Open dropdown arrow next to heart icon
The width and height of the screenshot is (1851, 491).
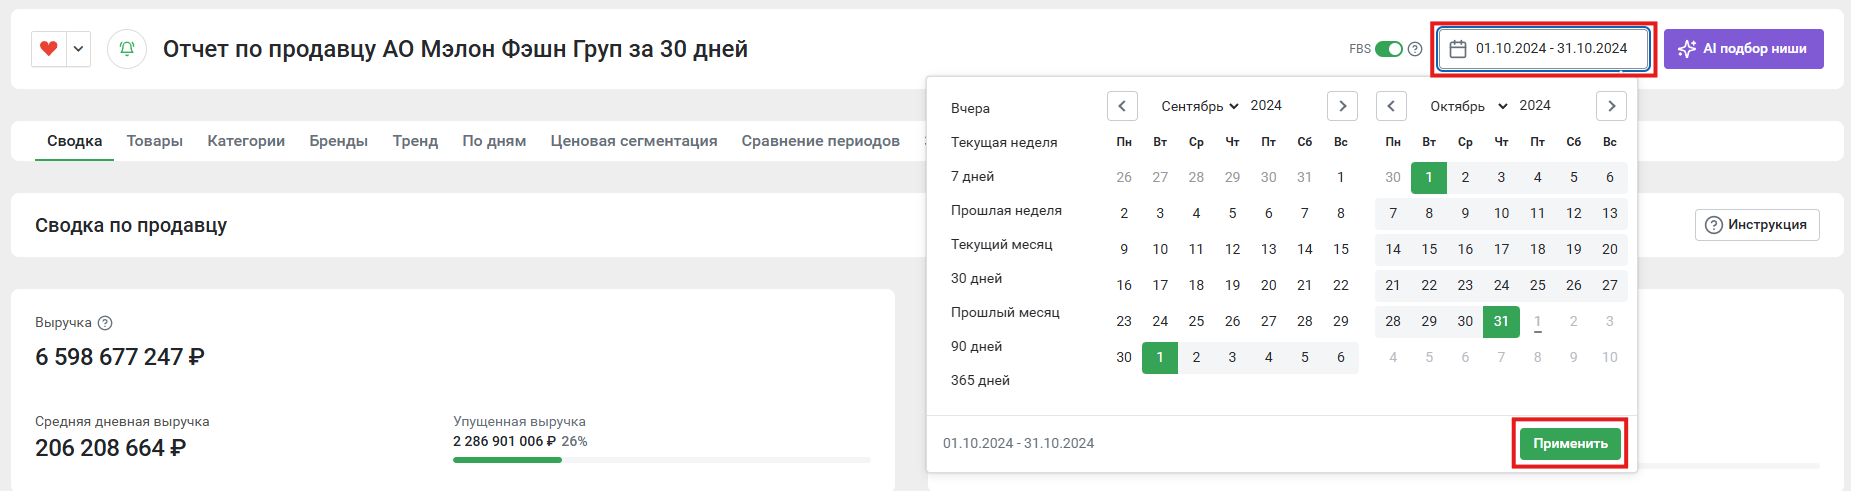(78, 48)
